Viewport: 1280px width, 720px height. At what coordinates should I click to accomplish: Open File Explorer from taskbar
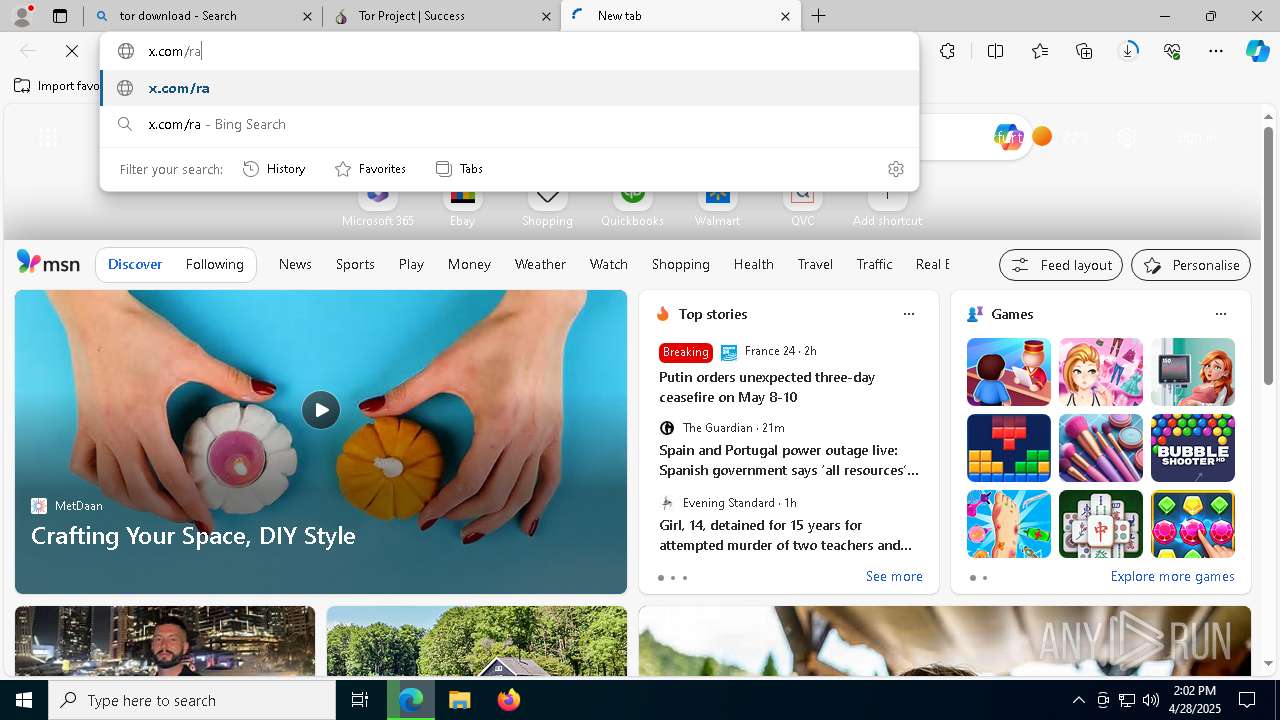459,700
